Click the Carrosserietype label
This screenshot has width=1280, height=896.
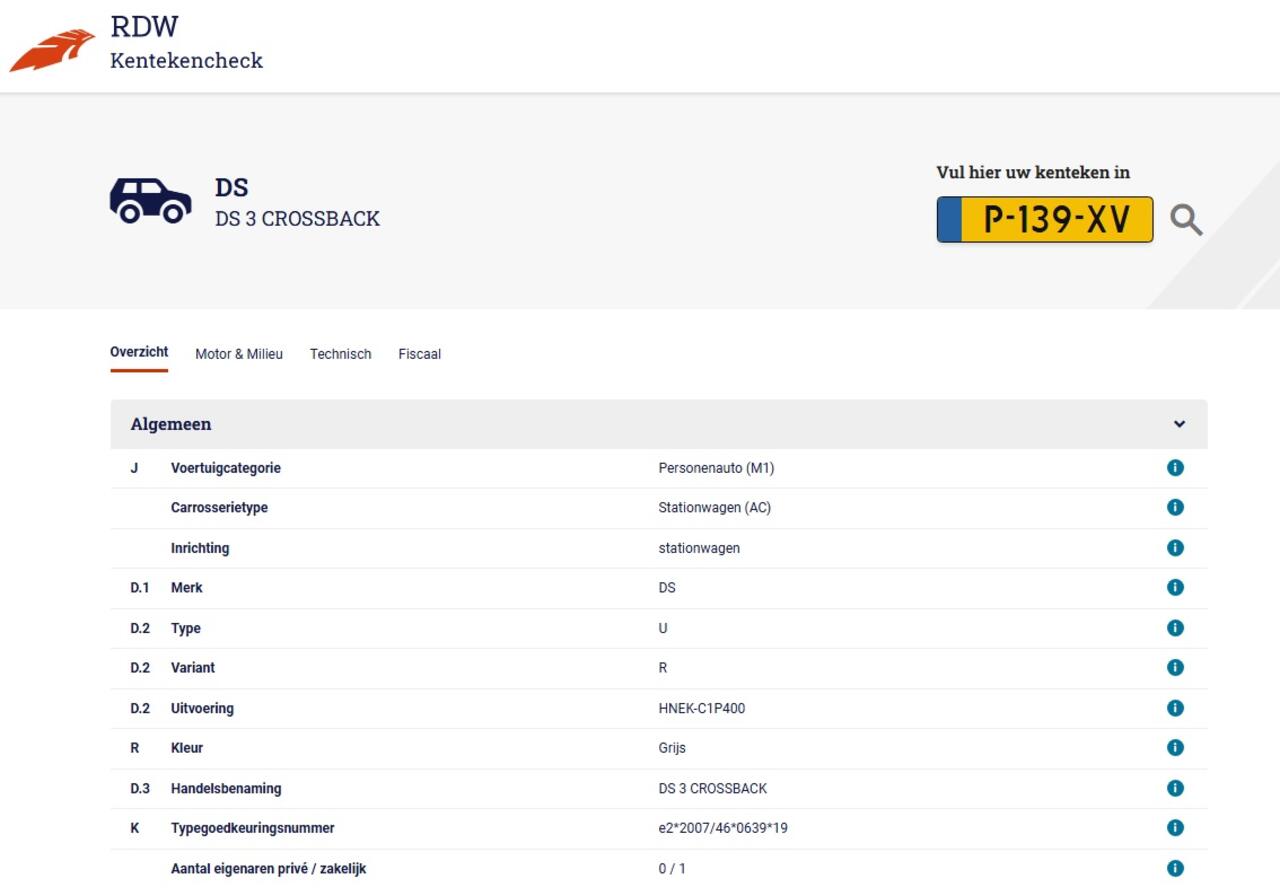point(219,508)
